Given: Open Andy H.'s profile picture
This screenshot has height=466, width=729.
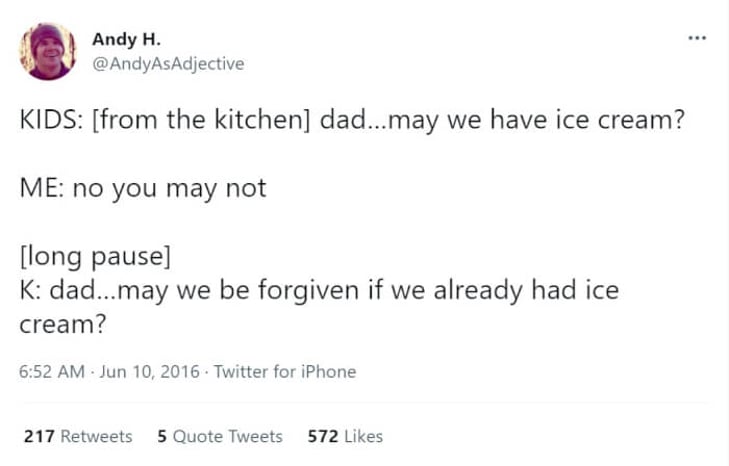Looking at the screenshot, I should click(48, 51).
